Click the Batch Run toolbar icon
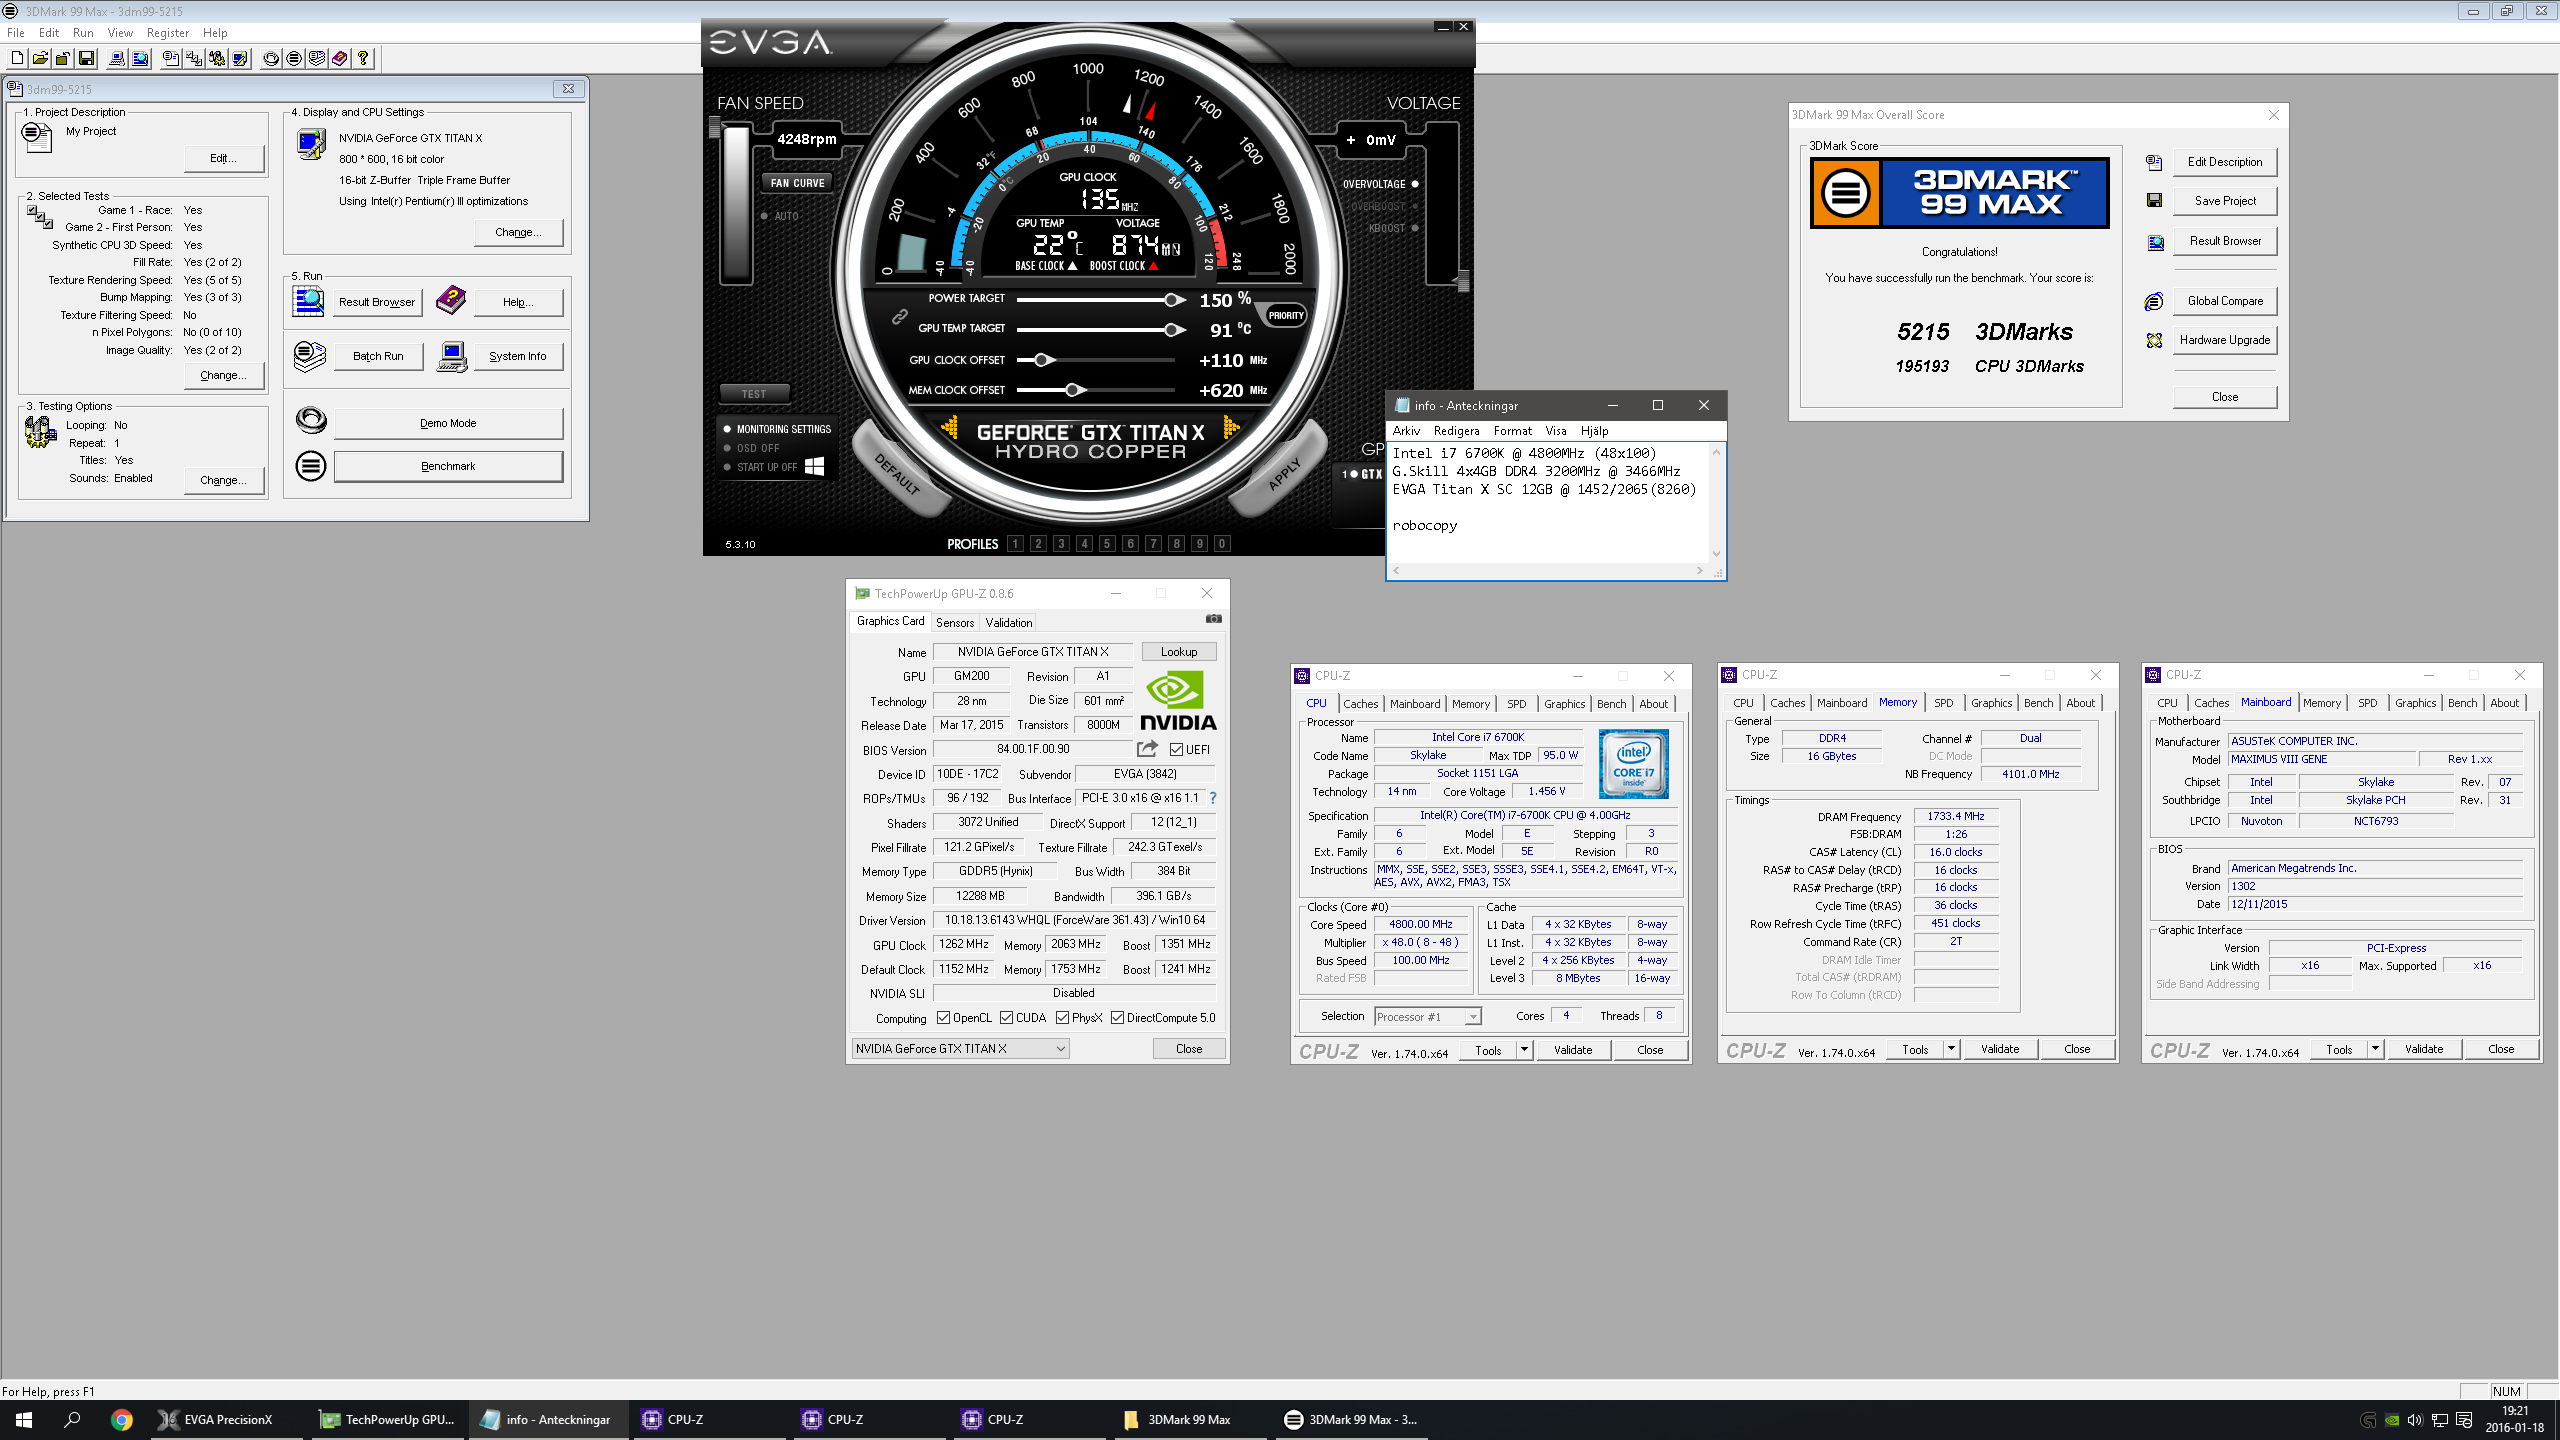 (317, 59)
